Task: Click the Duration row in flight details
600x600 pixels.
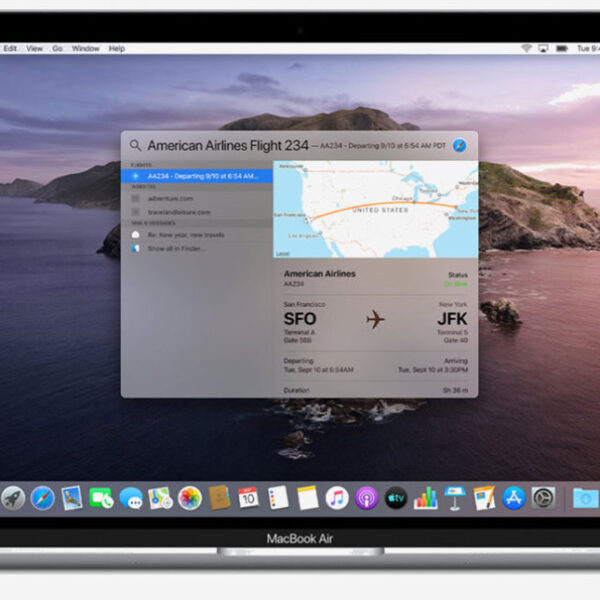Action: tap(375, 390)
